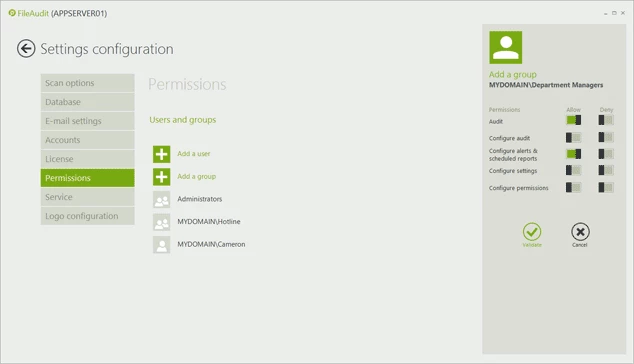Toggle Allow for Configure alerts & scheduled reports
634x364 pixels.
573,154
